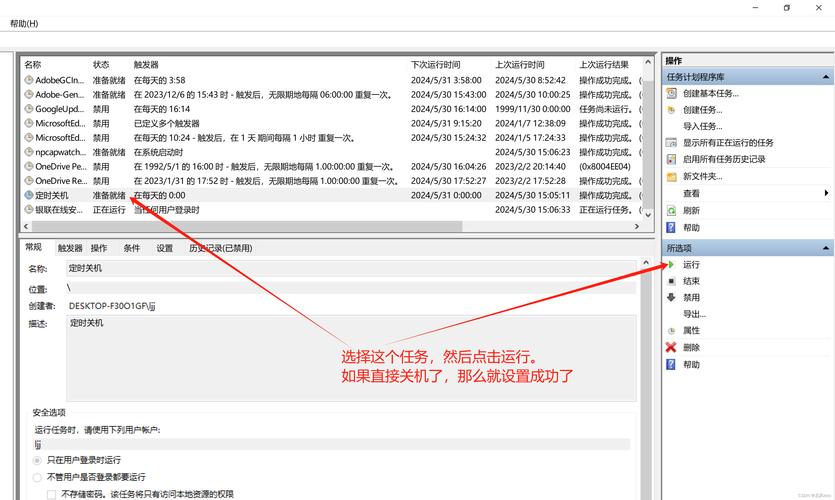Switch to the 常规 tab
The height and width of the screenshot is (500, 835).
pyautogui.click(x=33, y=247)
